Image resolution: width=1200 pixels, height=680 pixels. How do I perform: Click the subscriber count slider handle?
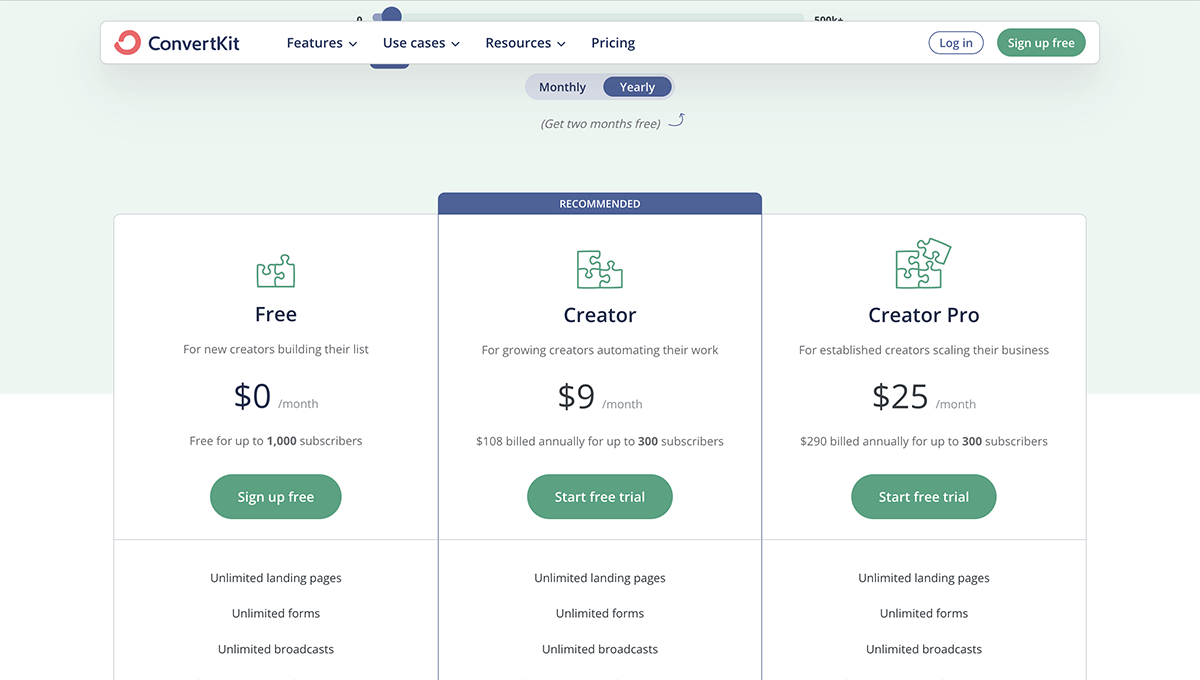(389, 16)
